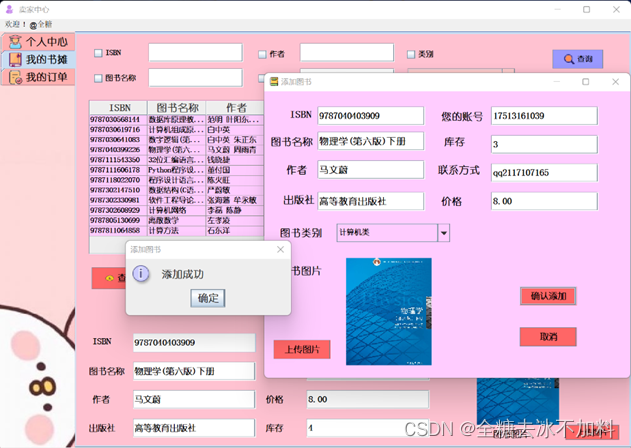Sort by the ISBN column header
The height and width of the screenshot is (448, 631).
[x=119, y=107]
